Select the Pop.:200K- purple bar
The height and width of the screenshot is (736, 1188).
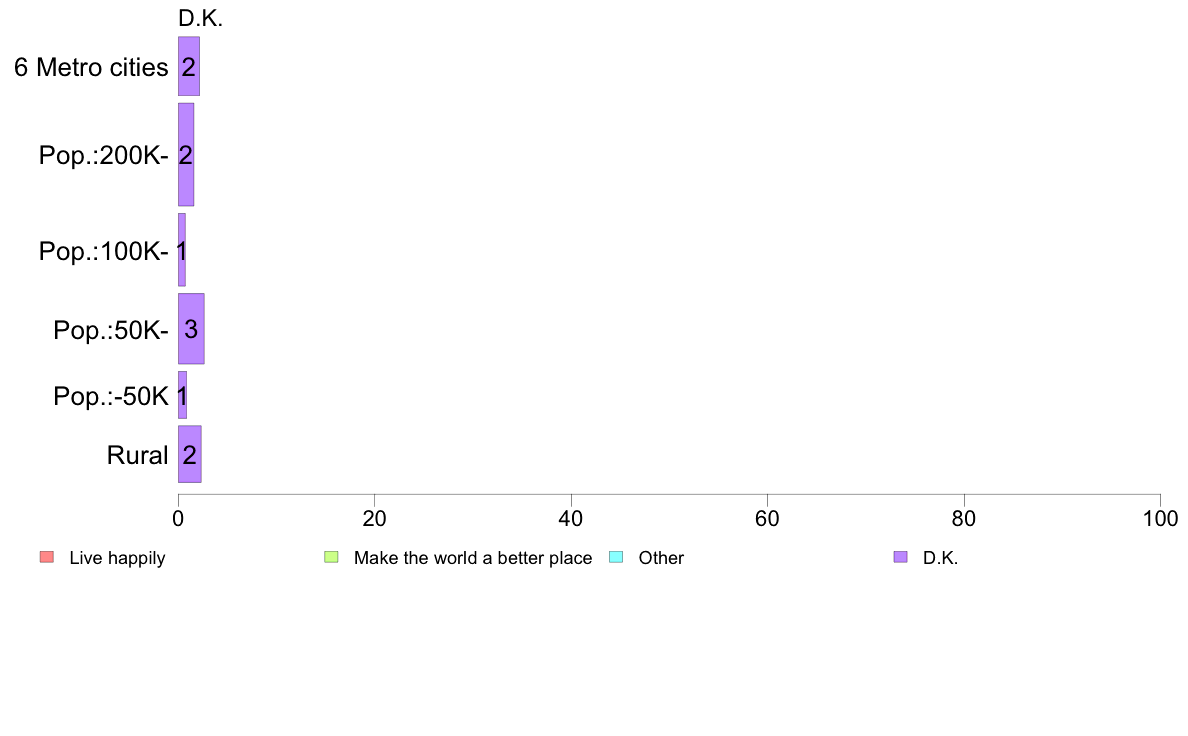tap(186, 155)
